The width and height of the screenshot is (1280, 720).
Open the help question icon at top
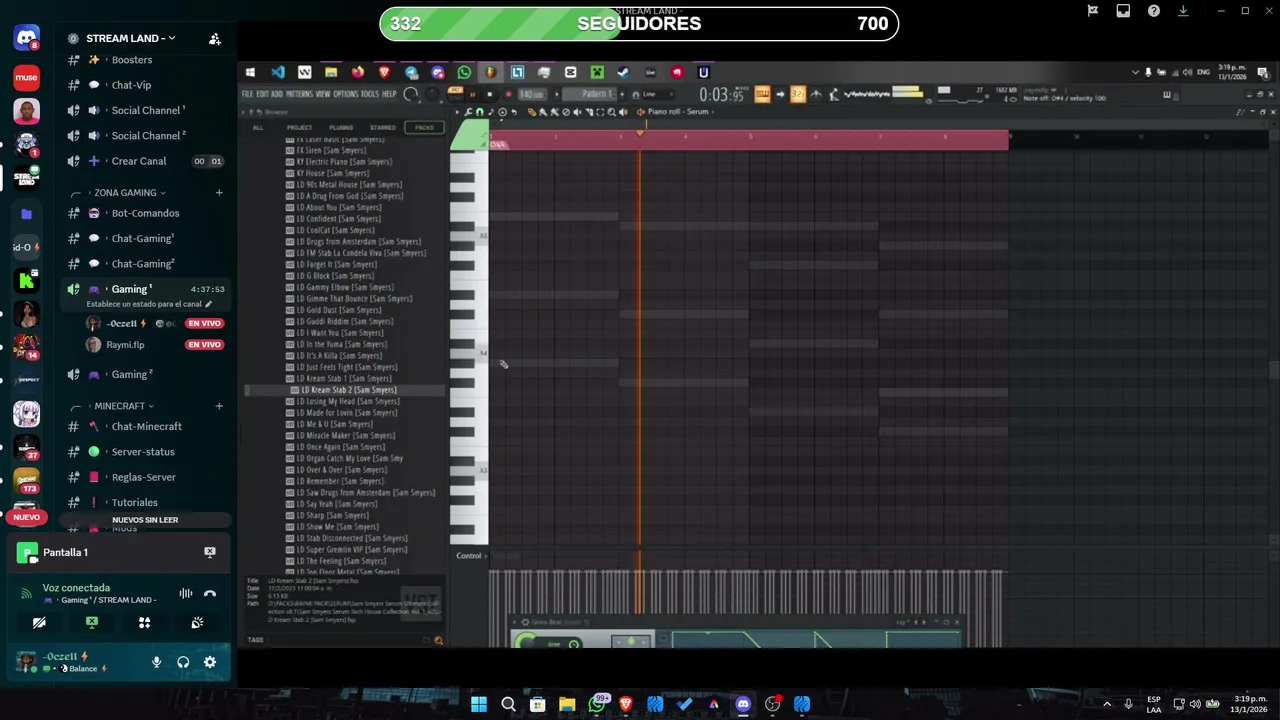tap(1154, 11)
